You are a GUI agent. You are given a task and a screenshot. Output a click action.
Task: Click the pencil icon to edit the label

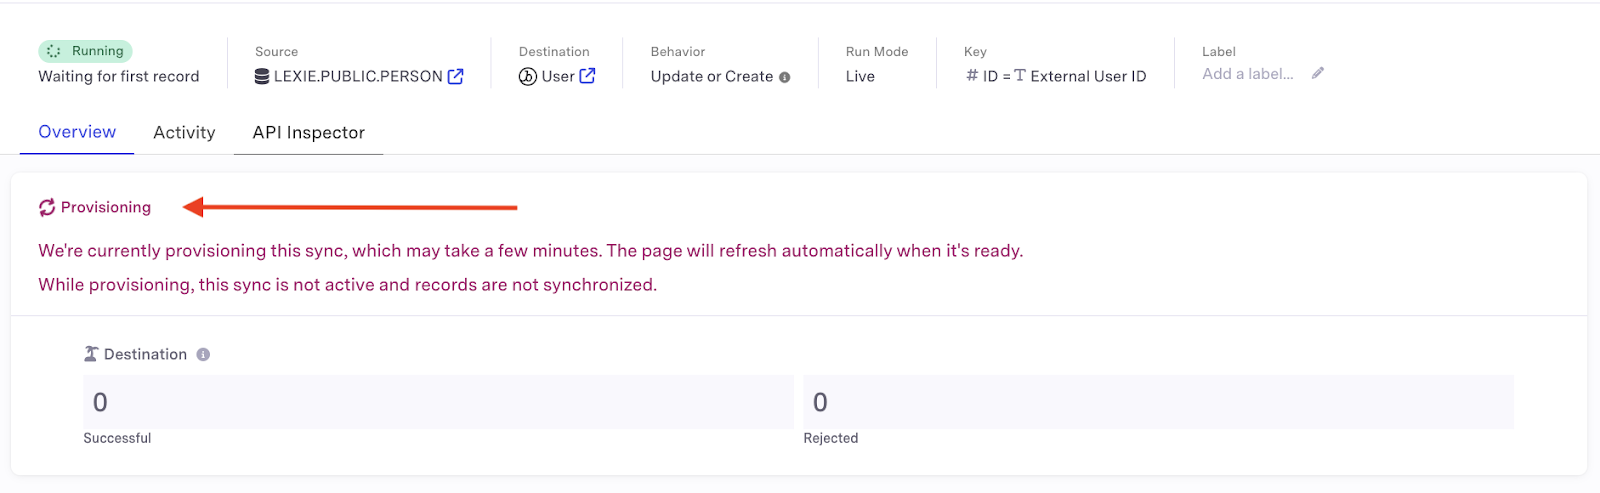coord(1318,73)
